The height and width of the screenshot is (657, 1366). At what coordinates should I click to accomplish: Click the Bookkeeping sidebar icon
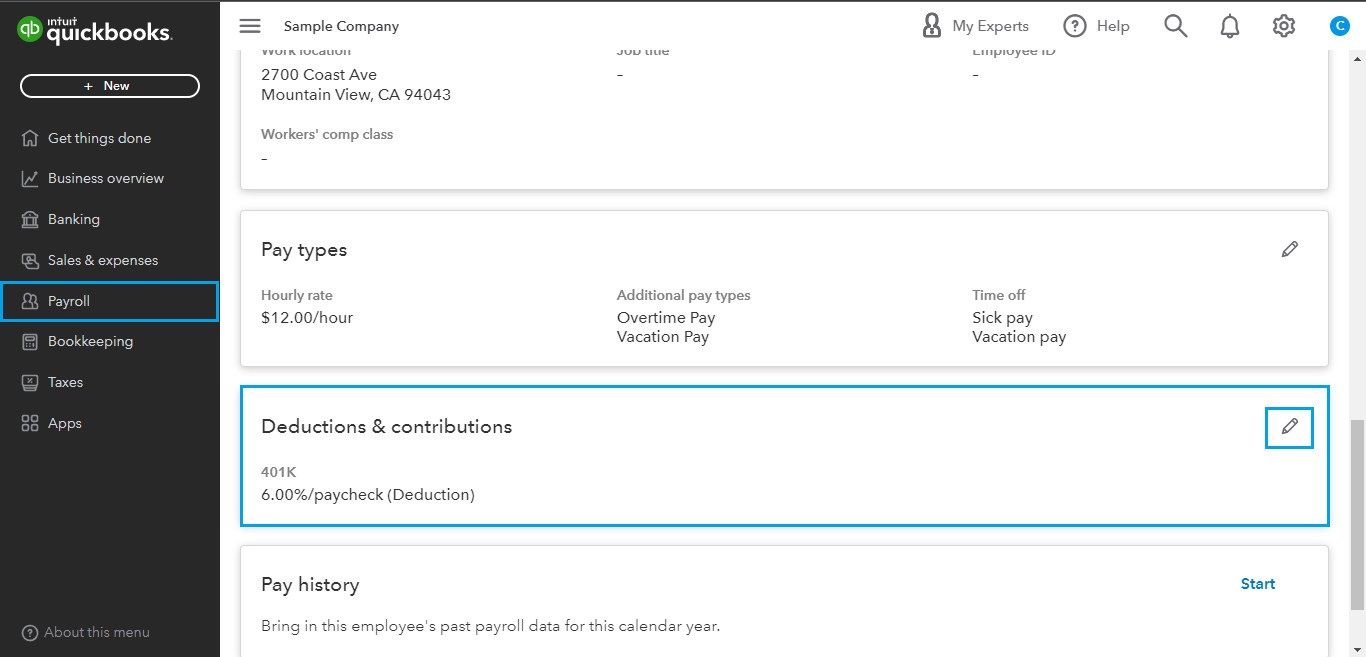click(28, 341)
